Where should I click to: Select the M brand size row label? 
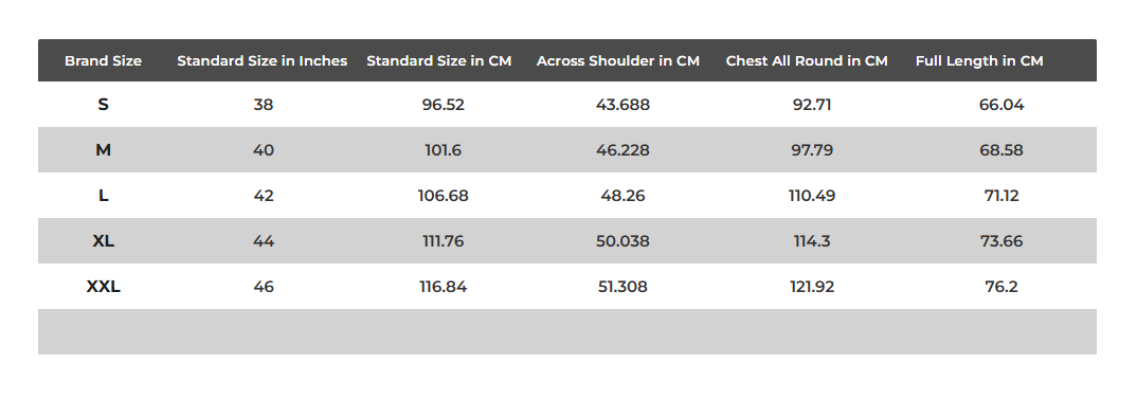click(x=103, y=150)
